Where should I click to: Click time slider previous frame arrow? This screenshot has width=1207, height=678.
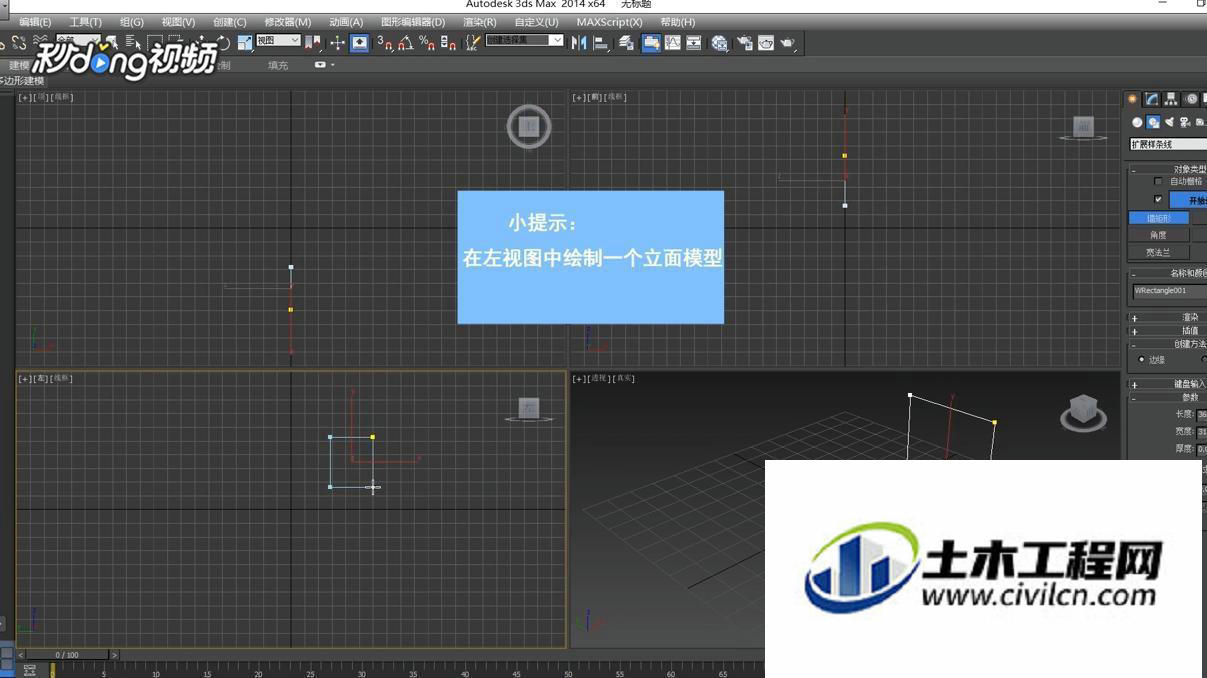21,655
